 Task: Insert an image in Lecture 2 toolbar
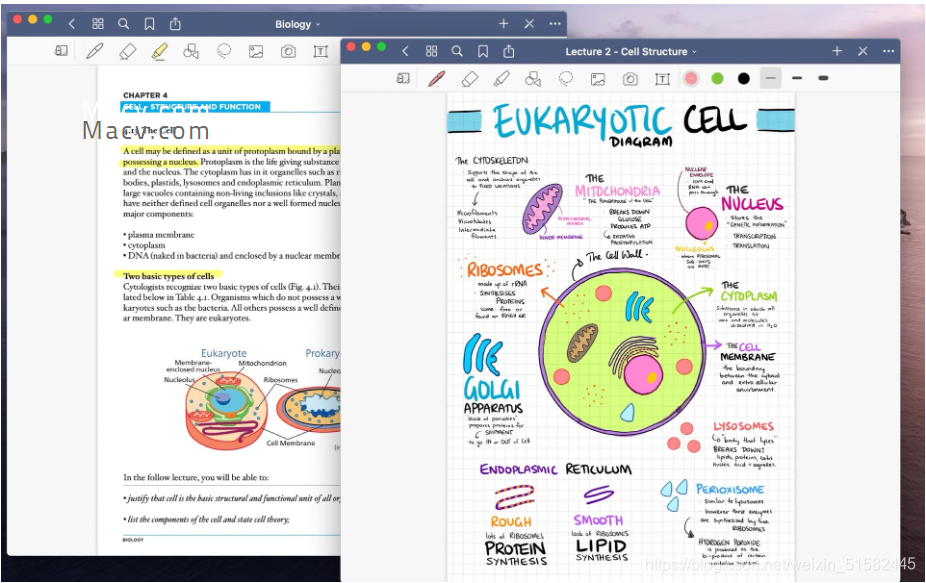(598, 79)
